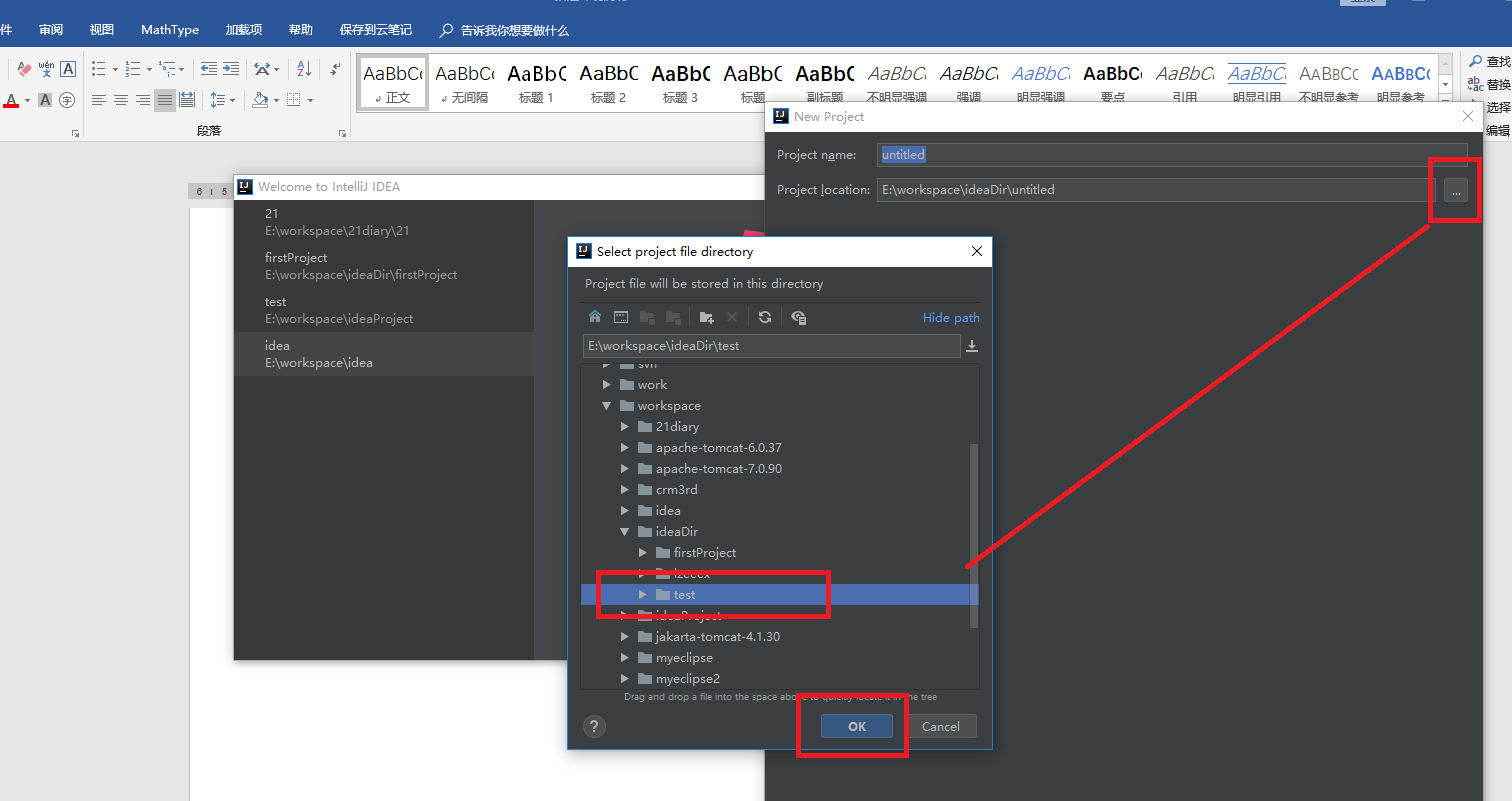Image resolution: width=1512 pixels, height=801 pixels.
Task: Open the 审阅 (Review) ribbon tab
Action: pos(51,30)
